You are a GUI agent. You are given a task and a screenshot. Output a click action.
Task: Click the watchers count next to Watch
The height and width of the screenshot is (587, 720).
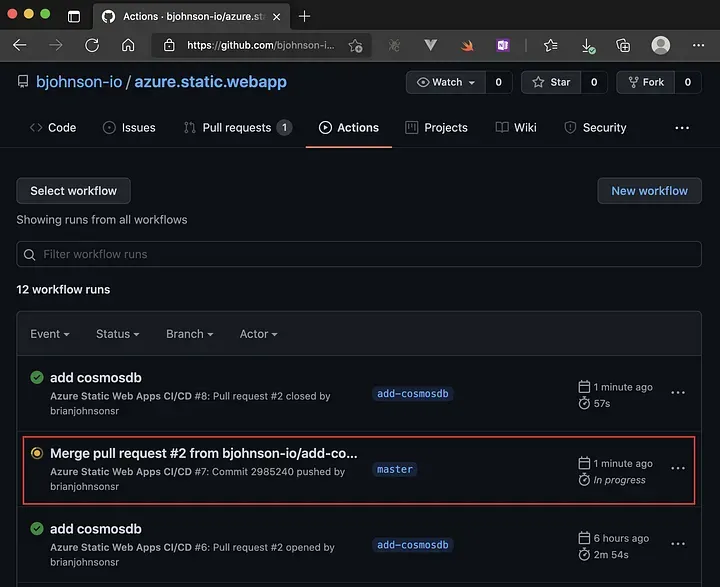pyautogui.click(x=499, y=82)
